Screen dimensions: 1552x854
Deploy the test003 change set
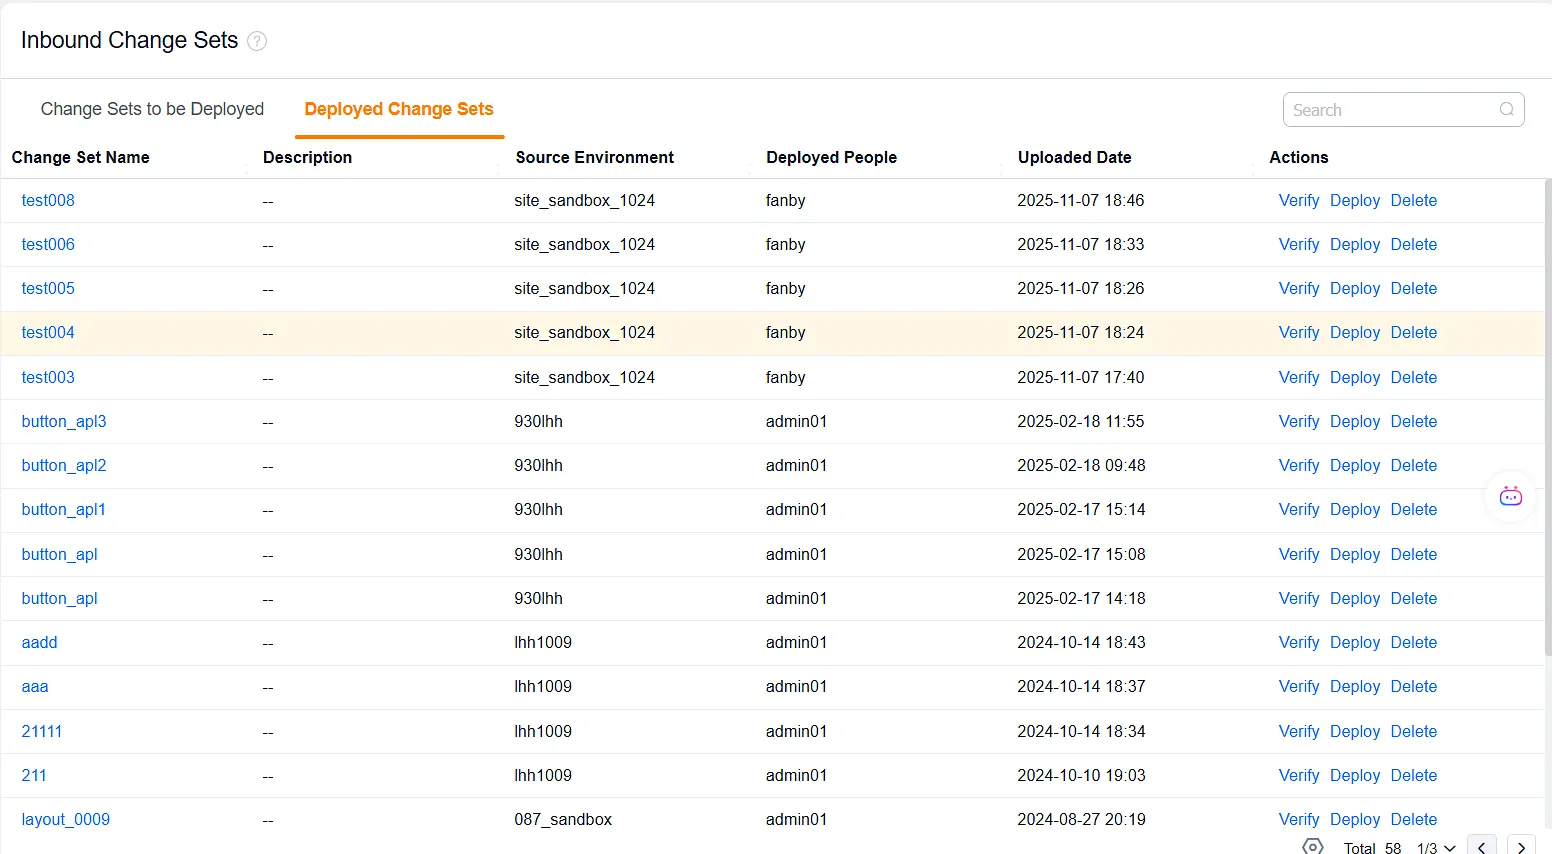[x=1355, y=377]
